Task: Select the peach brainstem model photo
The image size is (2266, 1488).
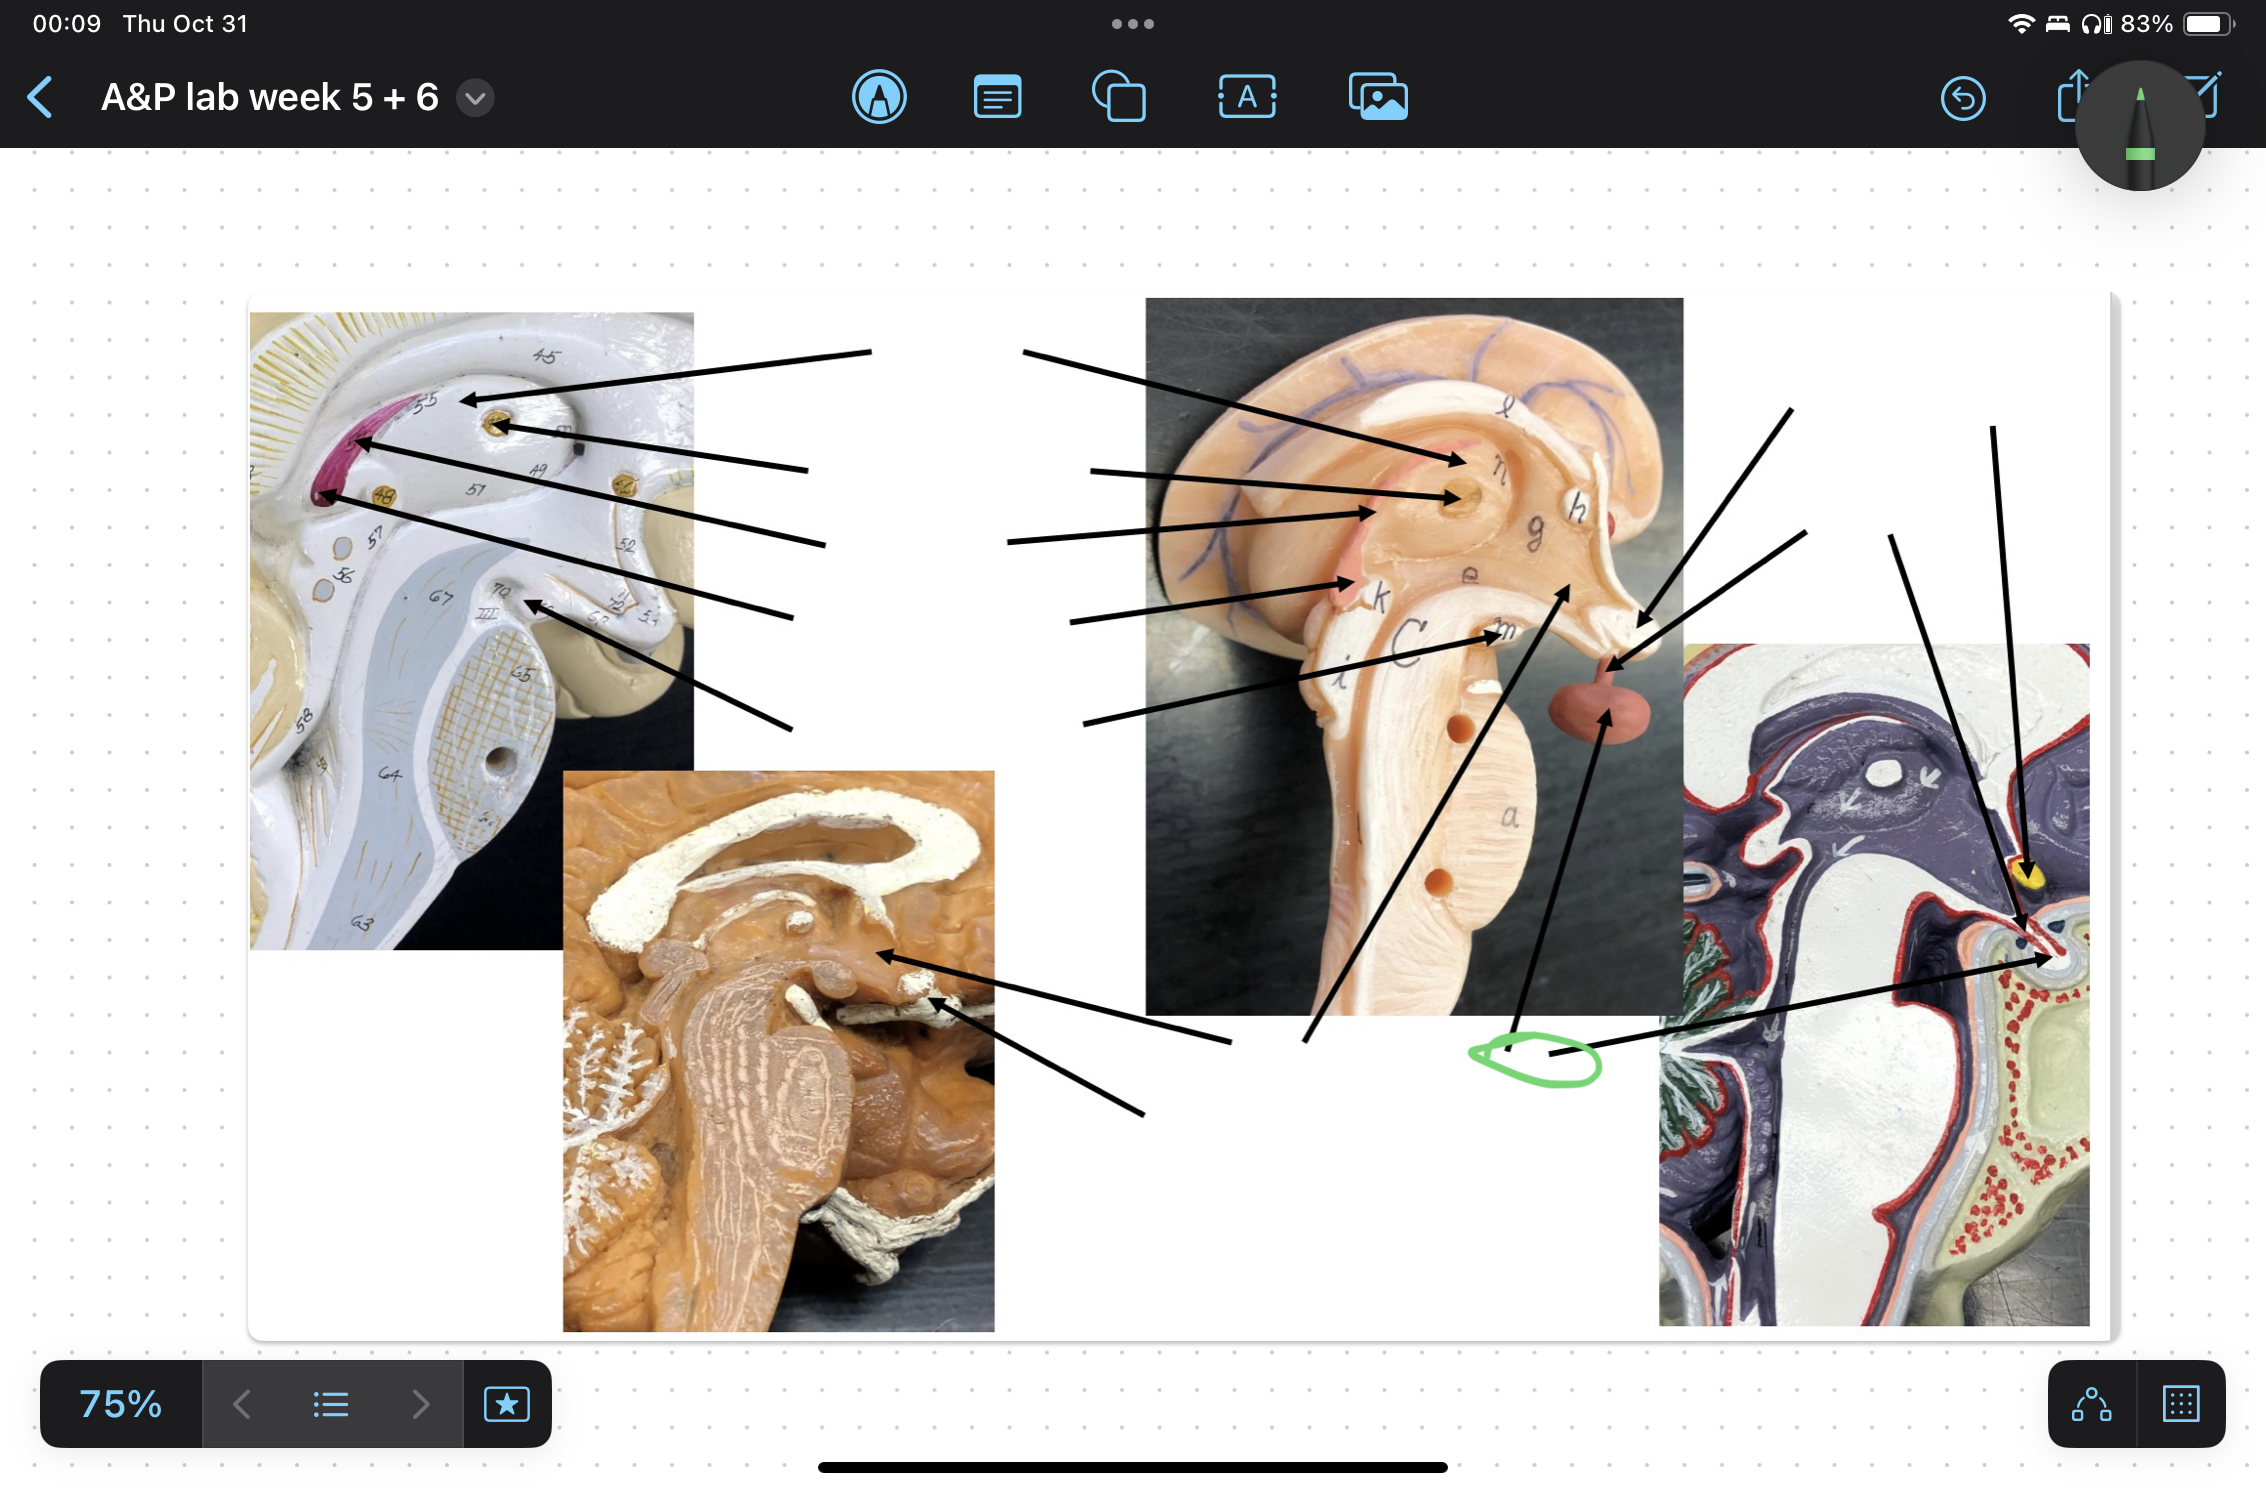Action: pyautogui.click(x=1414, y=656)
